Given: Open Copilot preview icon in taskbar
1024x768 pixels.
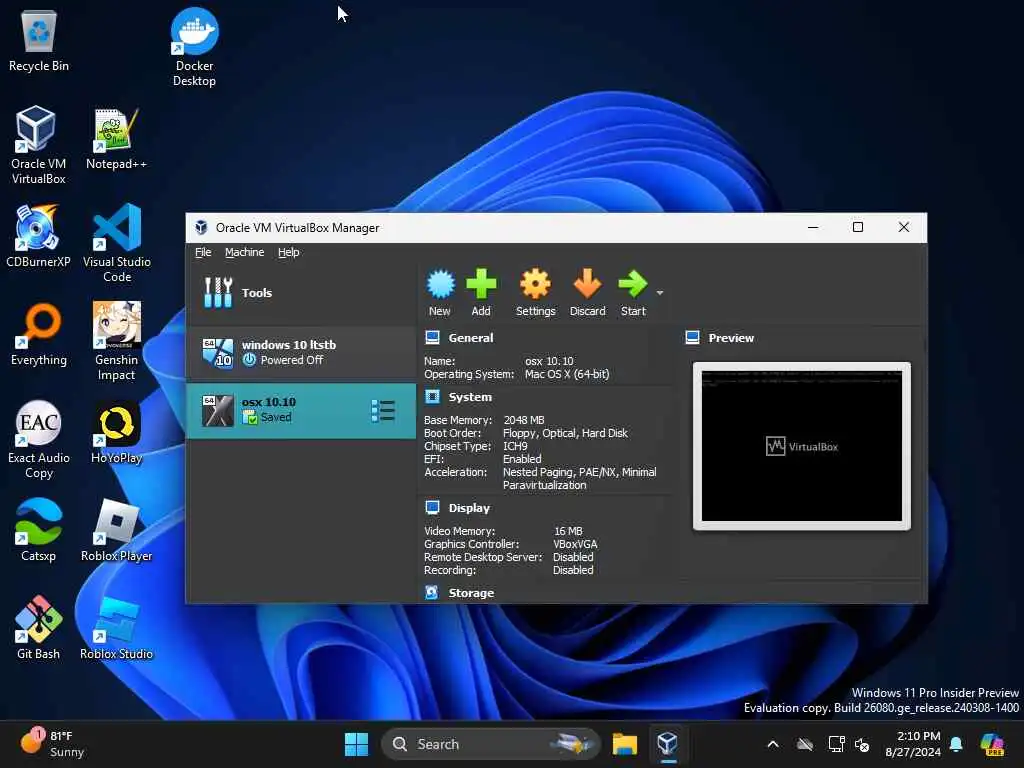Looking at the screenshot, I should point(992,744).
